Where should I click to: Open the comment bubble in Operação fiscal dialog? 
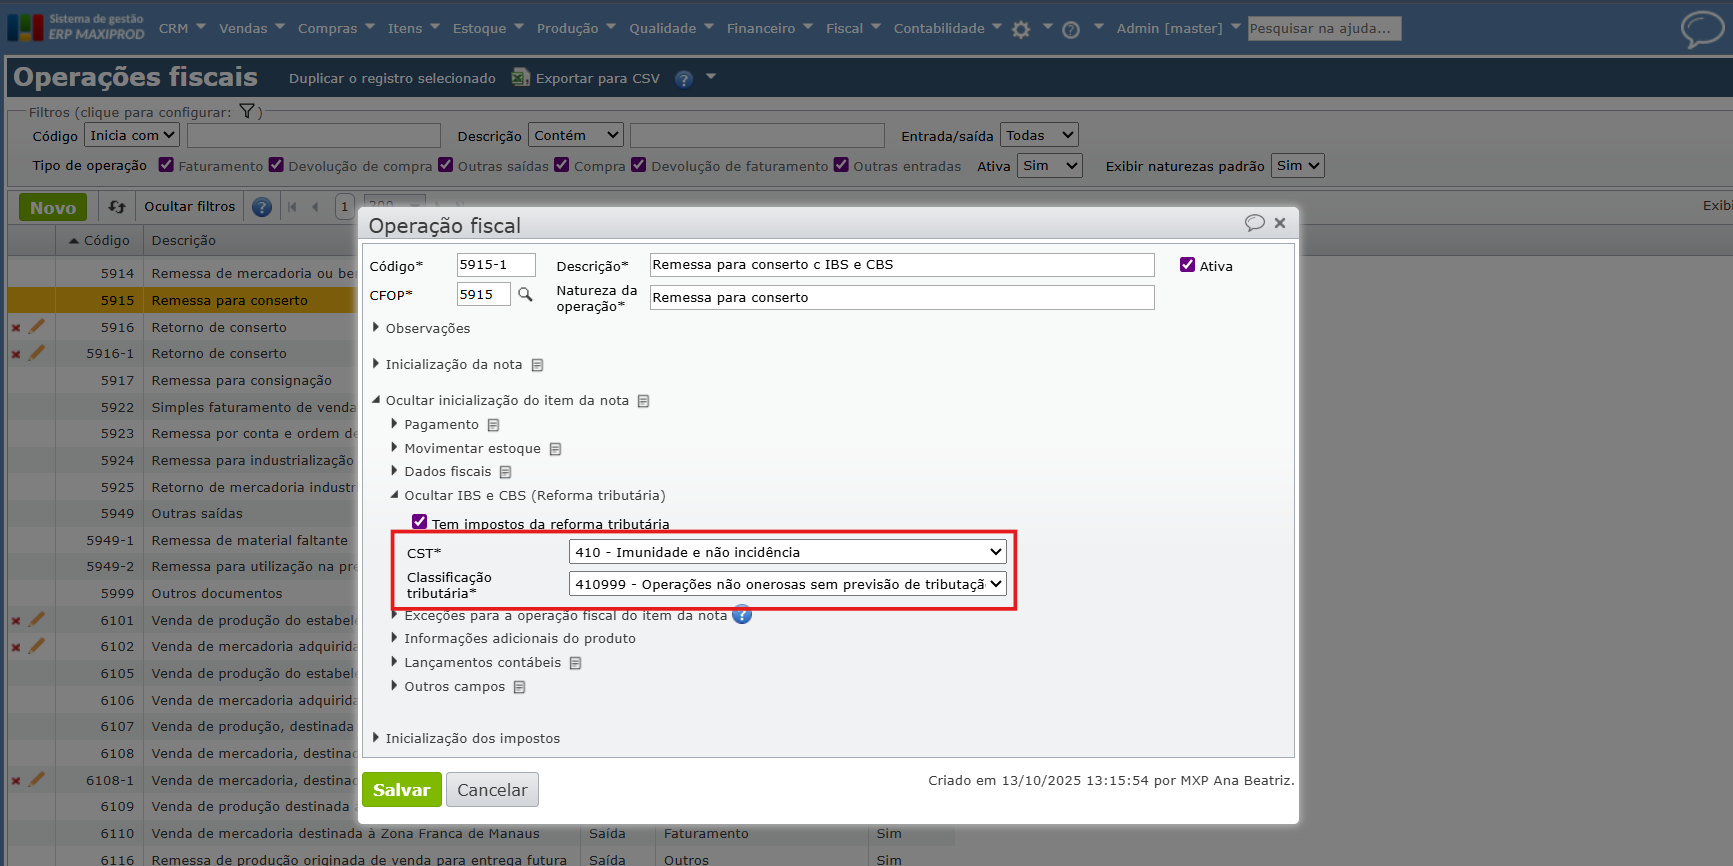pyautogui.click(x=1254, y=223)
